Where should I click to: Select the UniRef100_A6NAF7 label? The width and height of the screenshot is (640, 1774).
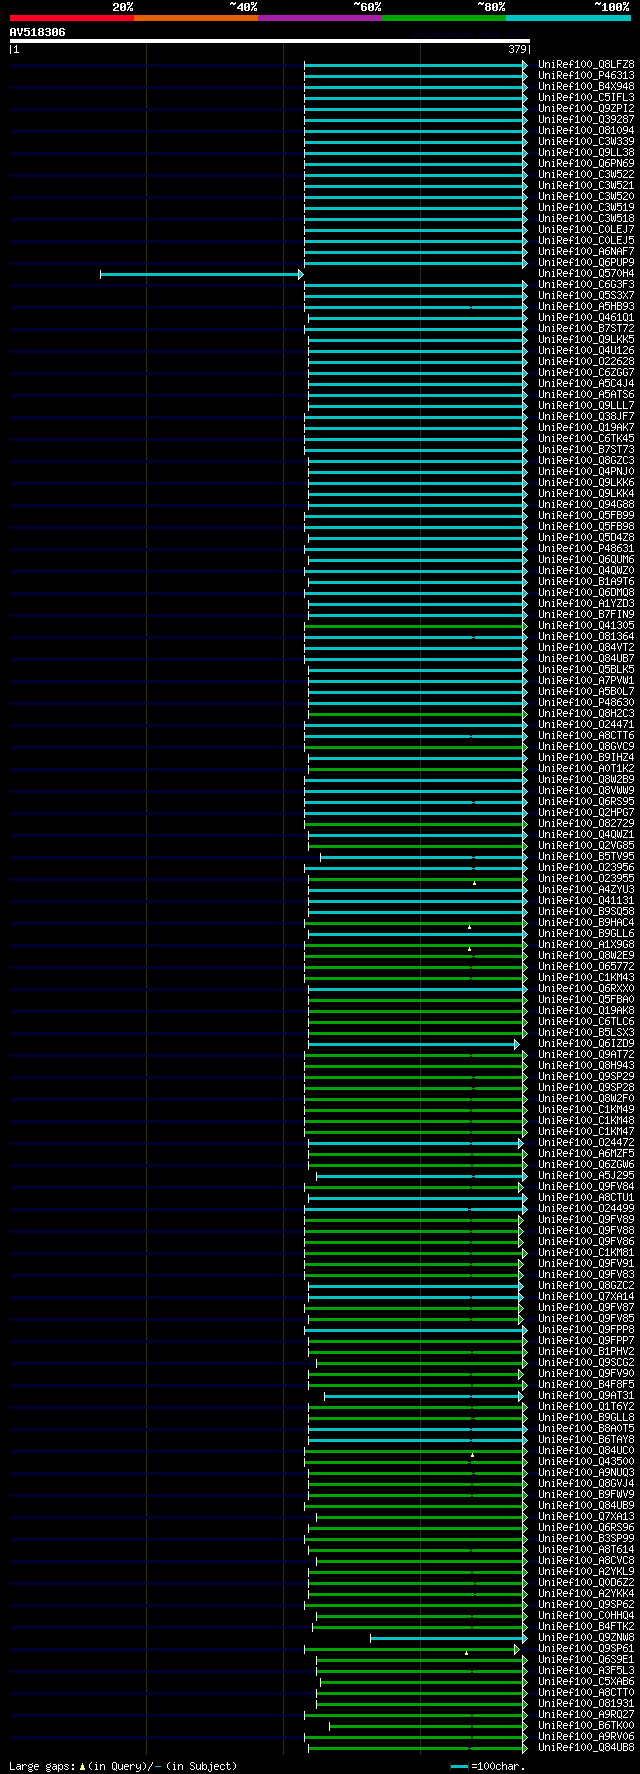point(586,251)
